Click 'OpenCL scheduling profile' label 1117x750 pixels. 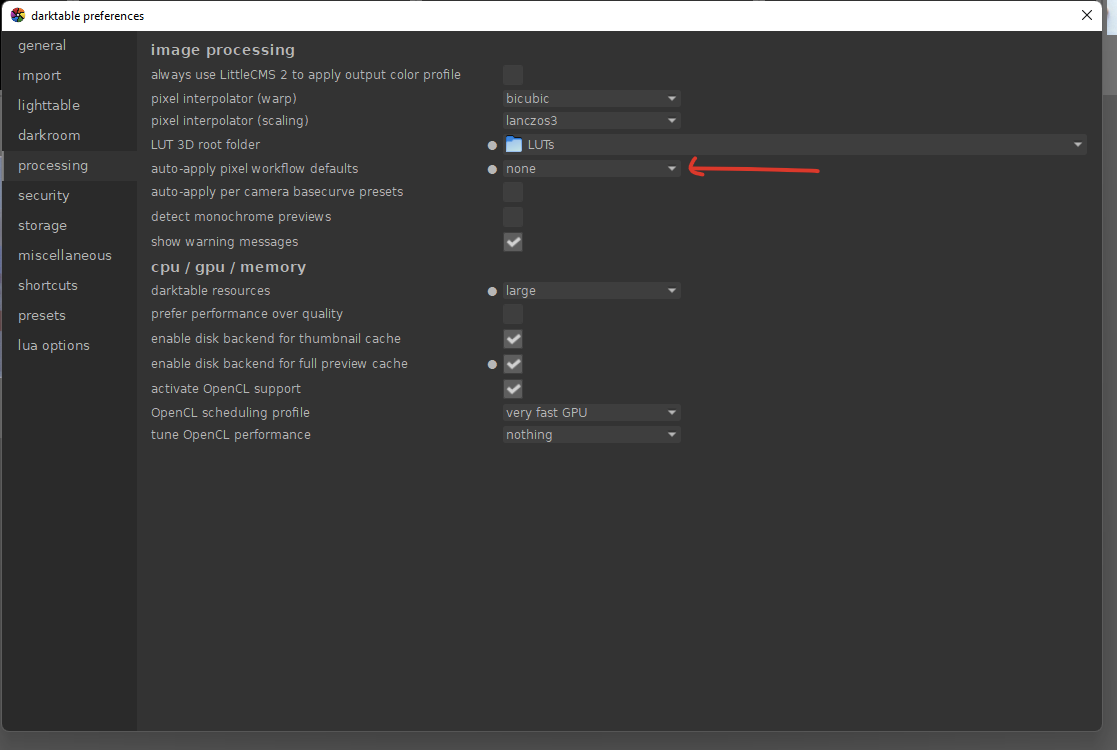pyautogui.click(x=230, y=412)
